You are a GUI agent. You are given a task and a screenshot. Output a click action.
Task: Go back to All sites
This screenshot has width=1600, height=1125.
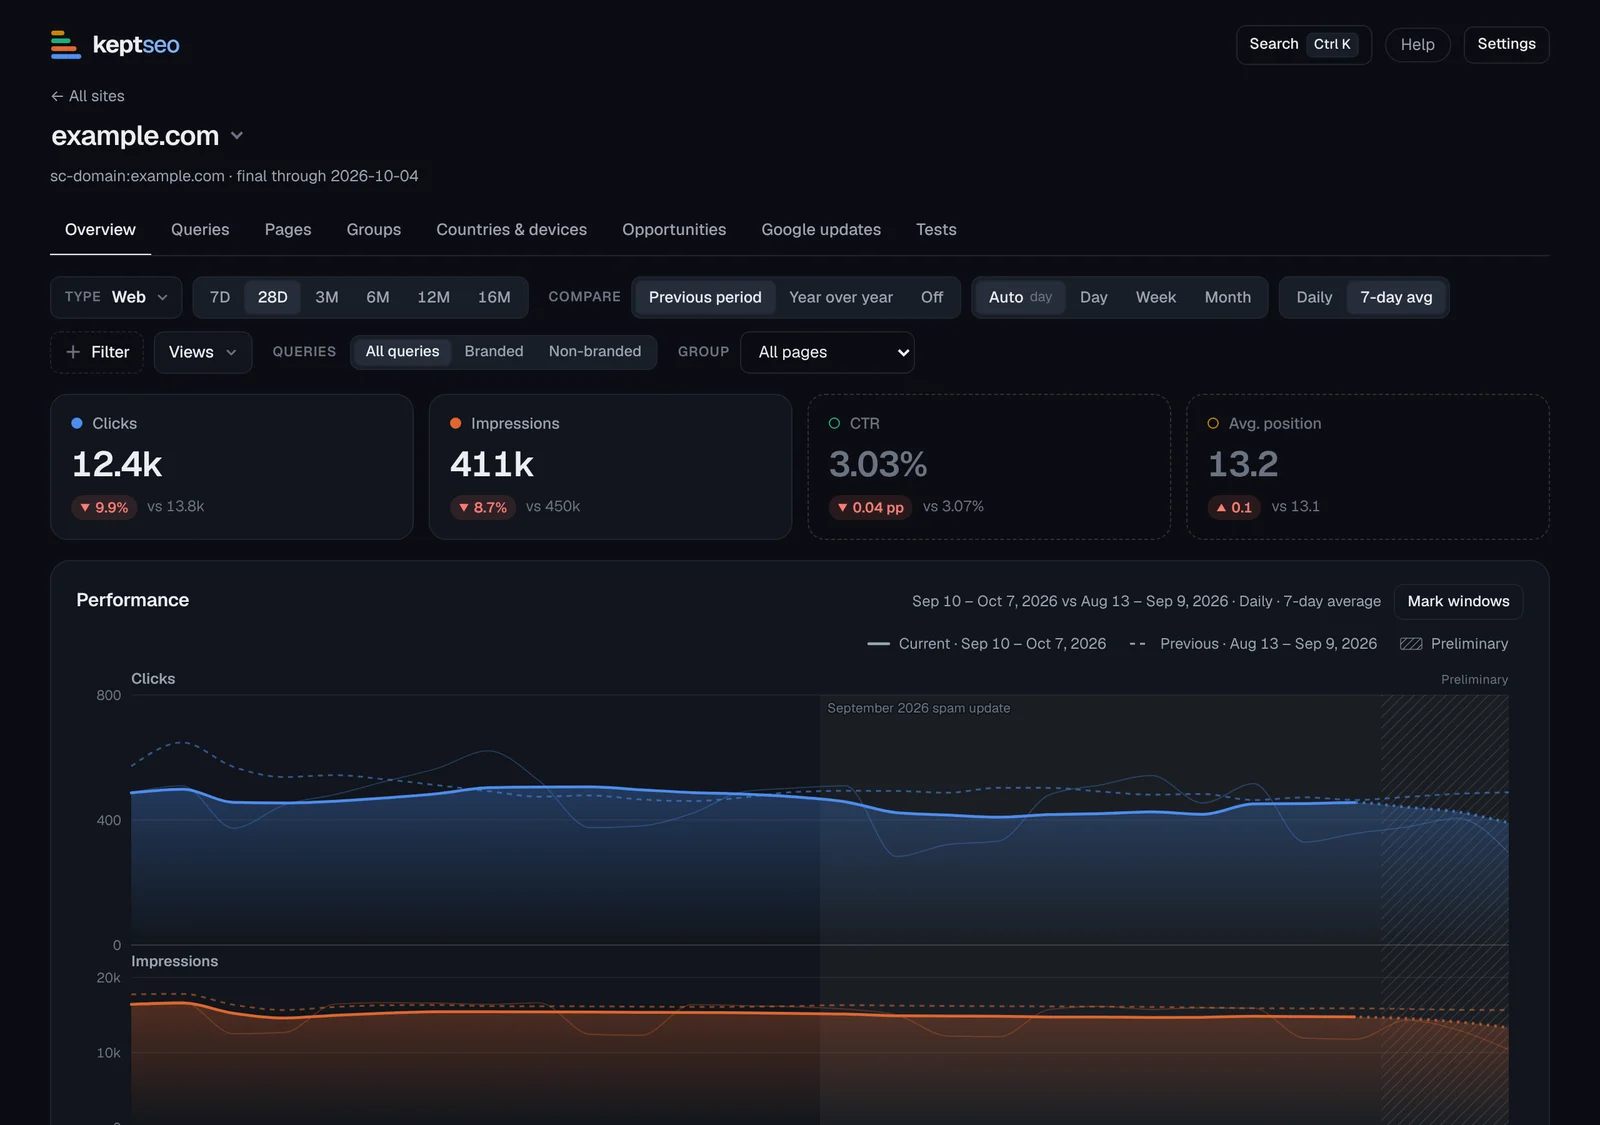point(88,96)
